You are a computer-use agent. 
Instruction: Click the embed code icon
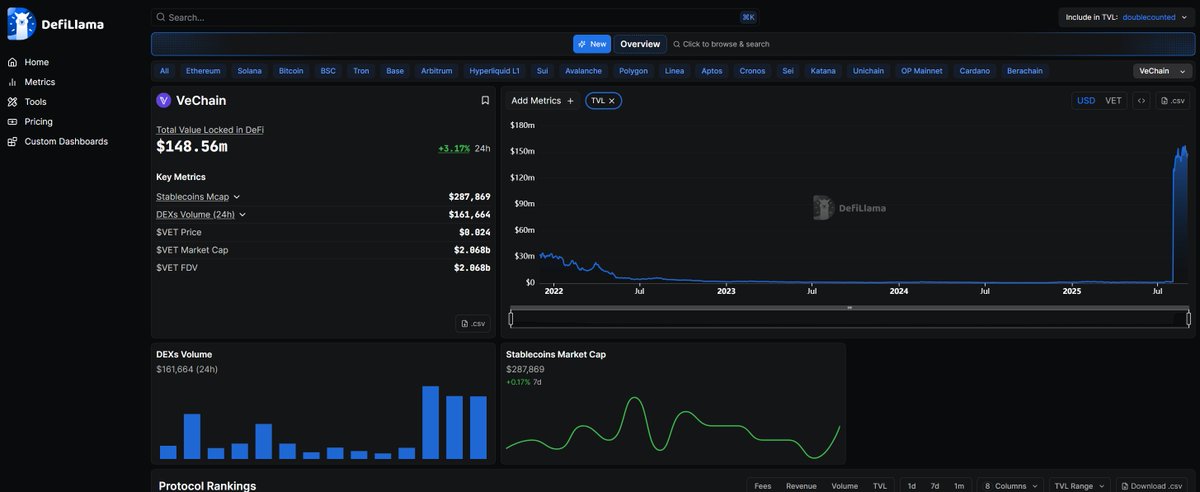pyautogui.click(x=1142, y=101)
